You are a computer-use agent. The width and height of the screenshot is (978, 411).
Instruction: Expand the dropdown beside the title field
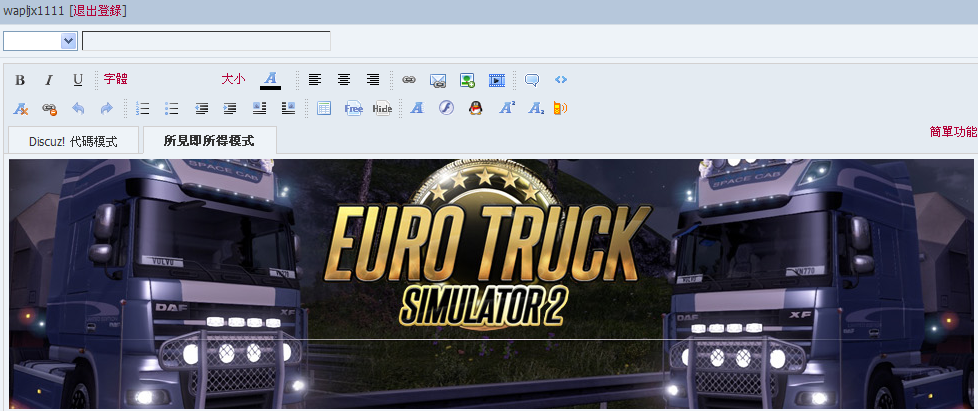coord(68,41)
